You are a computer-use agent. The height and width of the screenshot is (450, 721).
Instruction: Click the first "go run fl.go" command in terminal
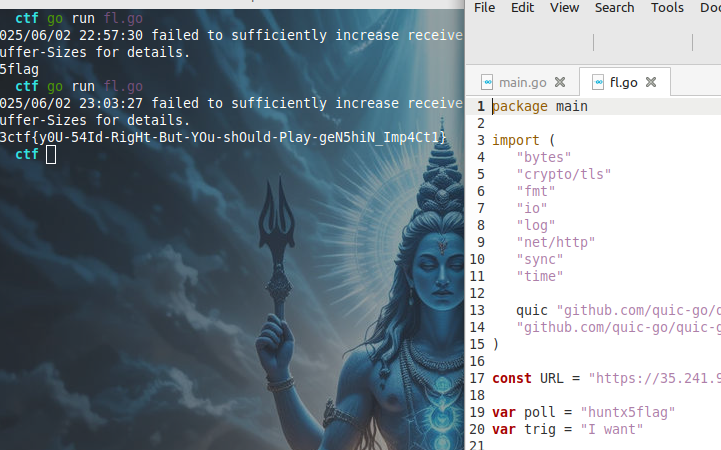95,18
